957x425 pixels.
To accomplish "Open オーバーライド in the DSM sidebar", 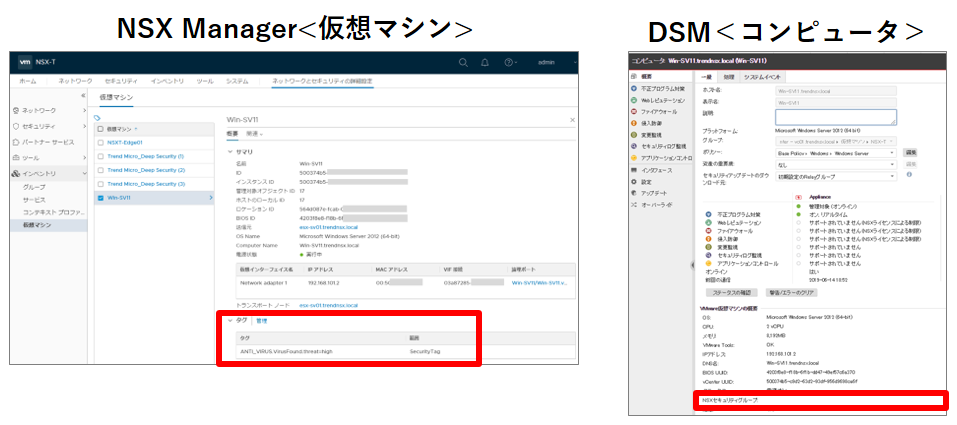I will pos(651,205).
